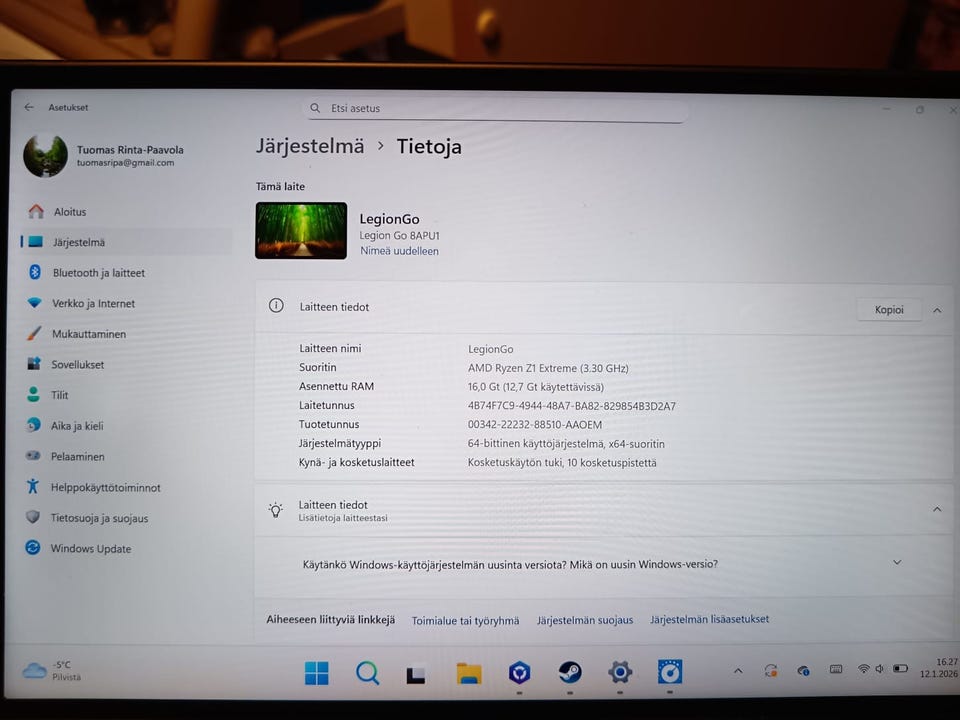Click the volume speaker tray icon
The height and width of the screenshot is (720, 960).
point(880,669)
